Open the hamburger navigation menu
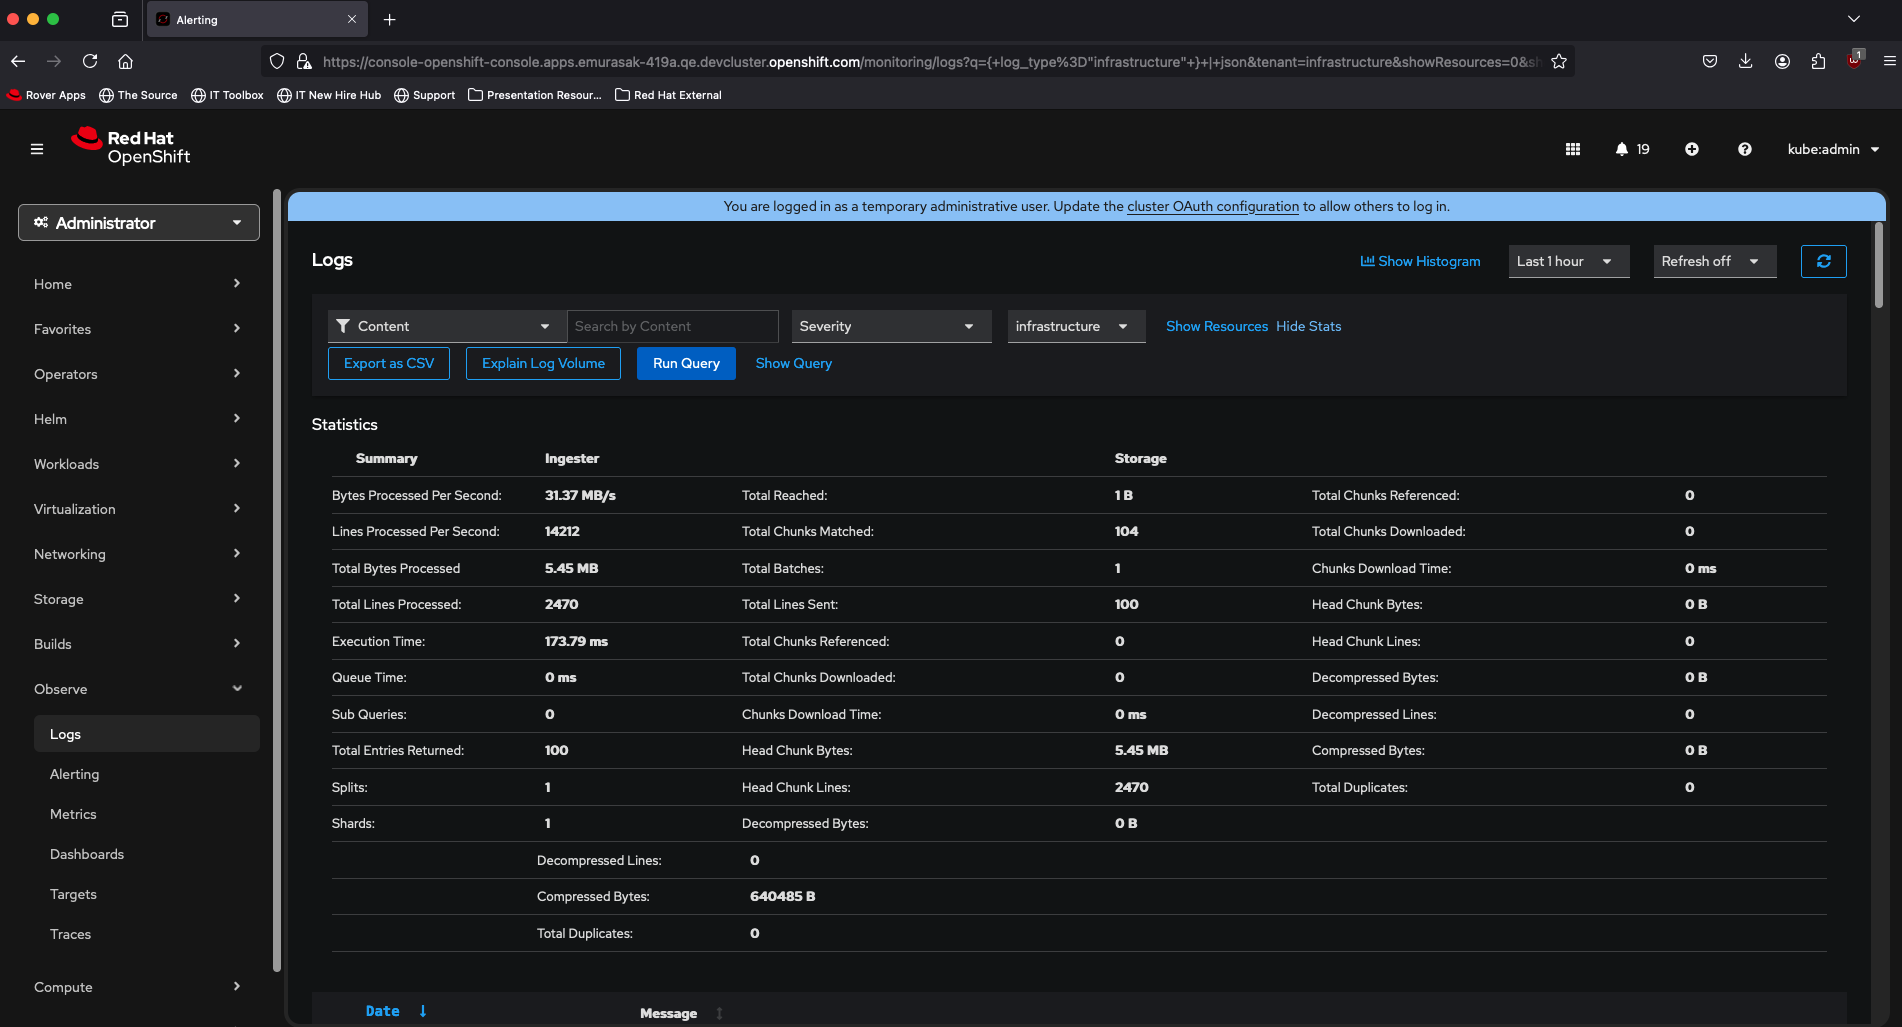Viewport: 1902px width, 1027px height. (x=37, y=149)
